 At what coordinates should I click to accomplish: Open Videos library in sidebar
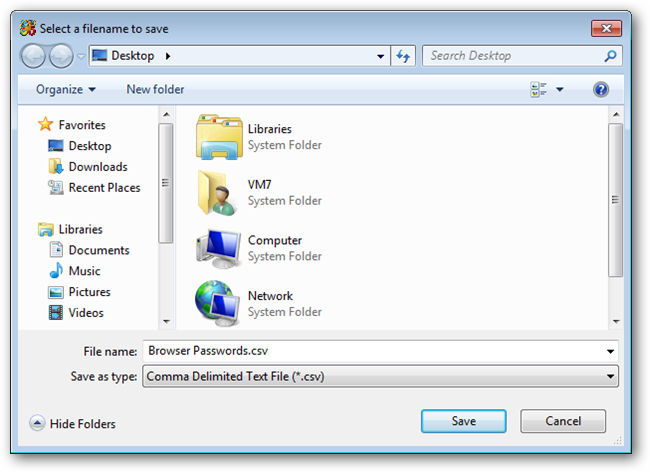86,313
